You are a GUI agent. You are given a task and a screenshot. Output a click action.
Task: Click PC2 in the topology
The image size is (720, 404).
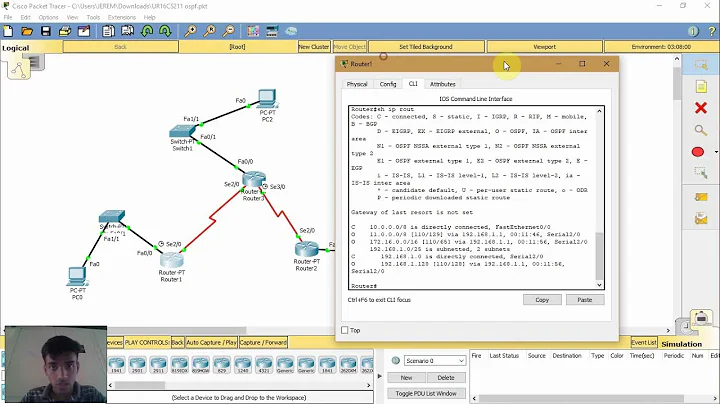pos(267,98)
